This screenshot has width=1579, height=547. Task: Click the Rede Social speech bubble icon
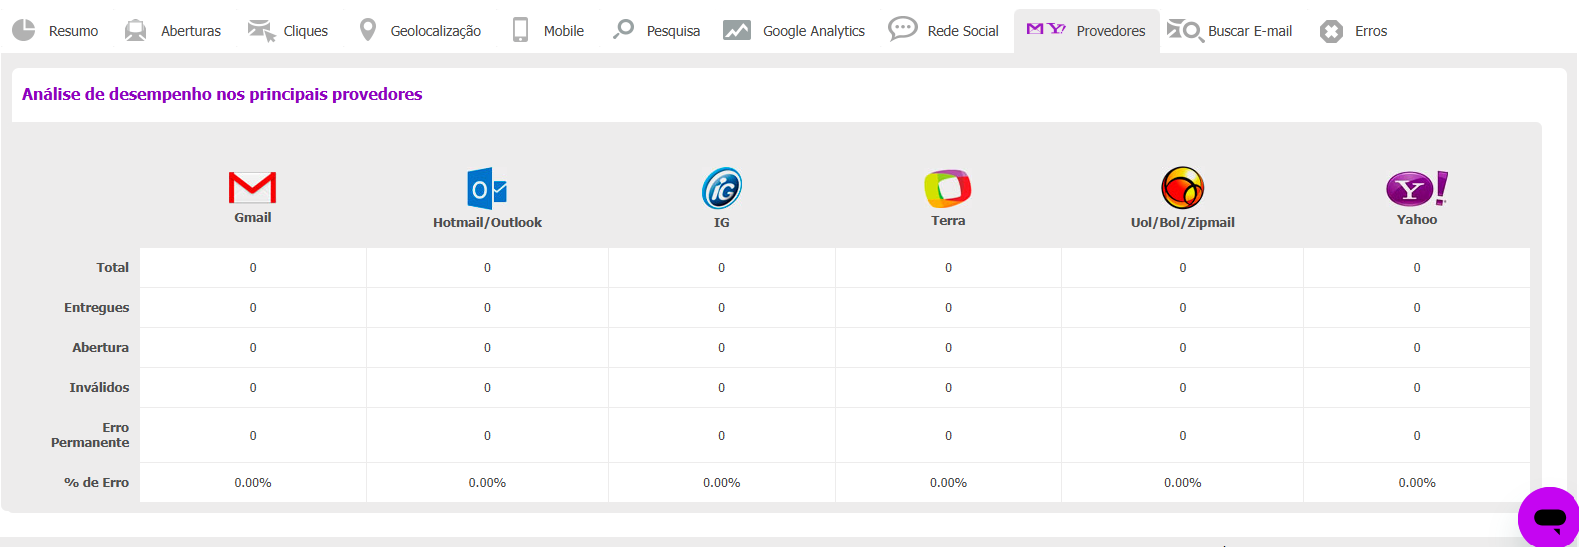pos(903,29)
